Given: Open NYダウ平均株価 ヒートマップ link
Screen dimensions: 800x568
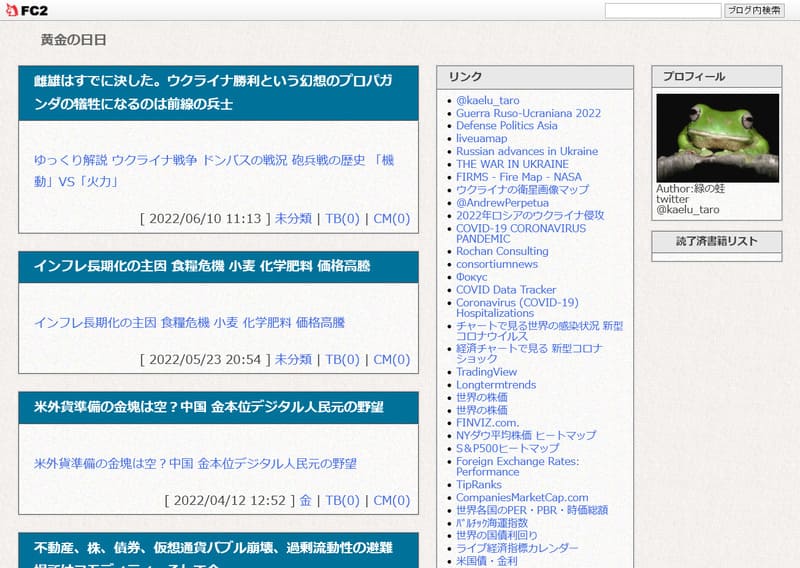Looking at the screenshot, I should (526, 435).
